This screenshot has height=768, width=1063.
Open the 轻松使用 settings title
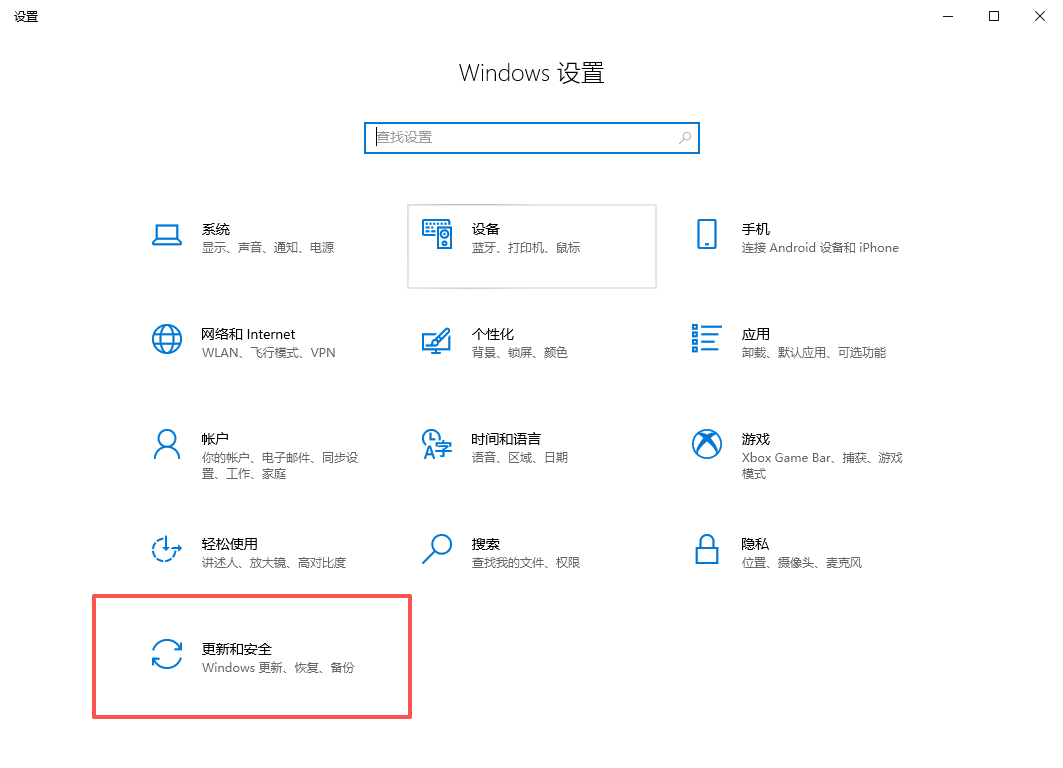tap(230, 544)
